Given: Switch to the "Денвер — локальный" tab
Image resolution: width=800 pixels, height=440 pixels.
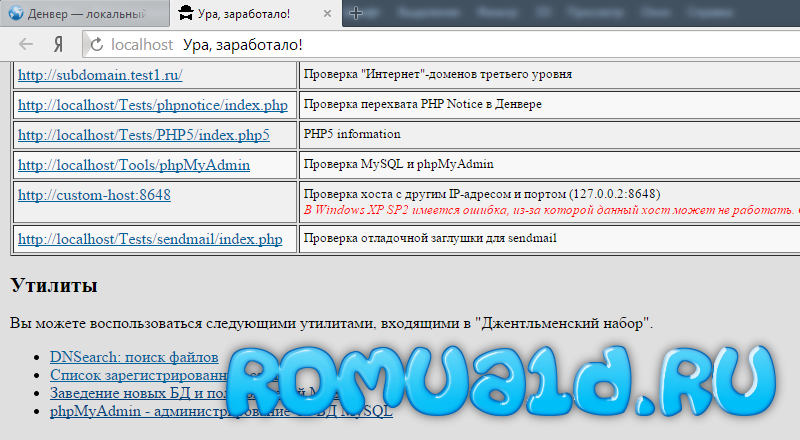Looking at the screenshot, I should point(85,13).
